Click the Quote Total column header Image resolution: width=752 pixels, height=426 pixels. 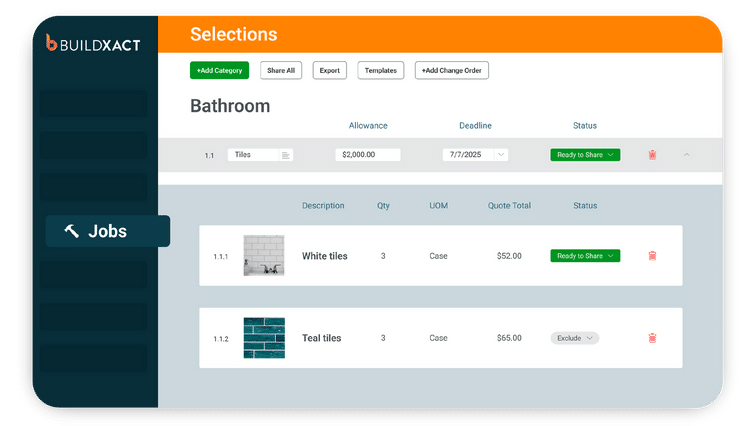[x=509, y=206]
